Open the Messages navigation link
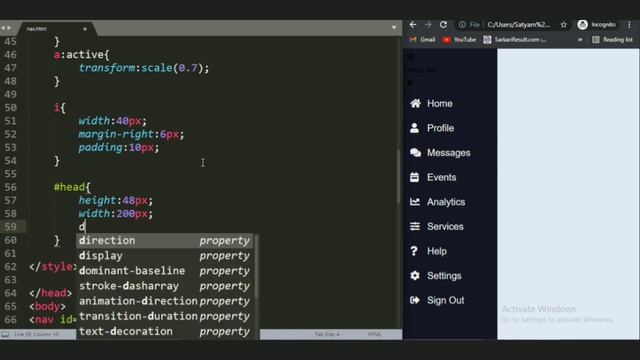 449,153
